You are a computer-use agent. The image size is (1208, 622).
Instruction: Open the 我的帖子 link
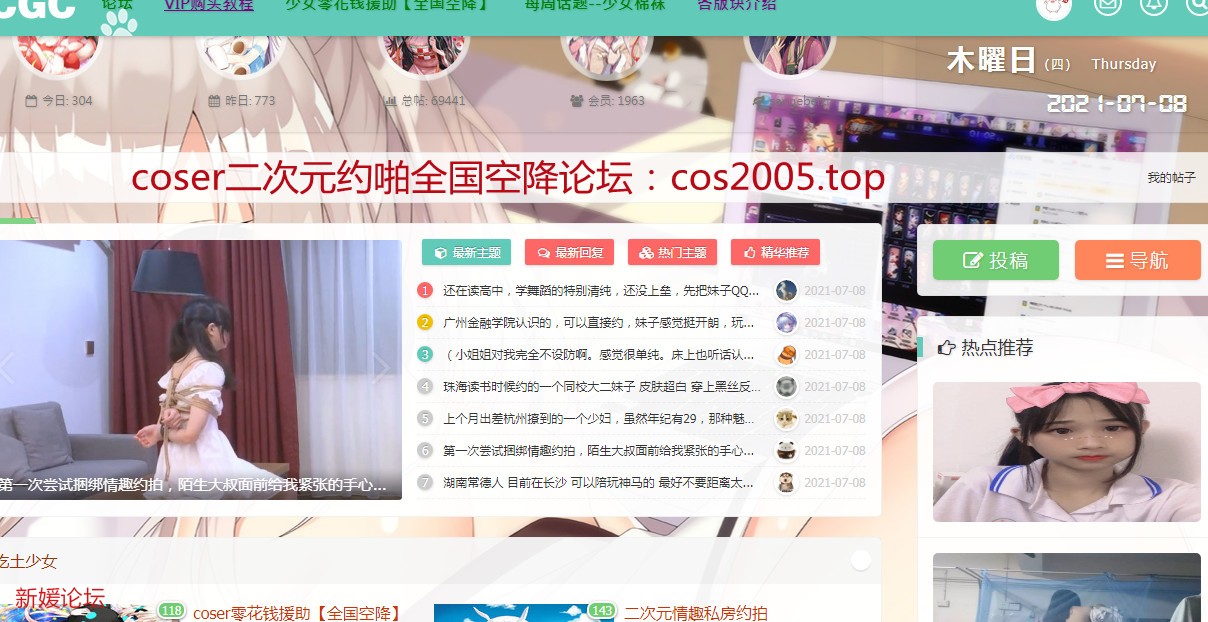tap(1171, 178)
